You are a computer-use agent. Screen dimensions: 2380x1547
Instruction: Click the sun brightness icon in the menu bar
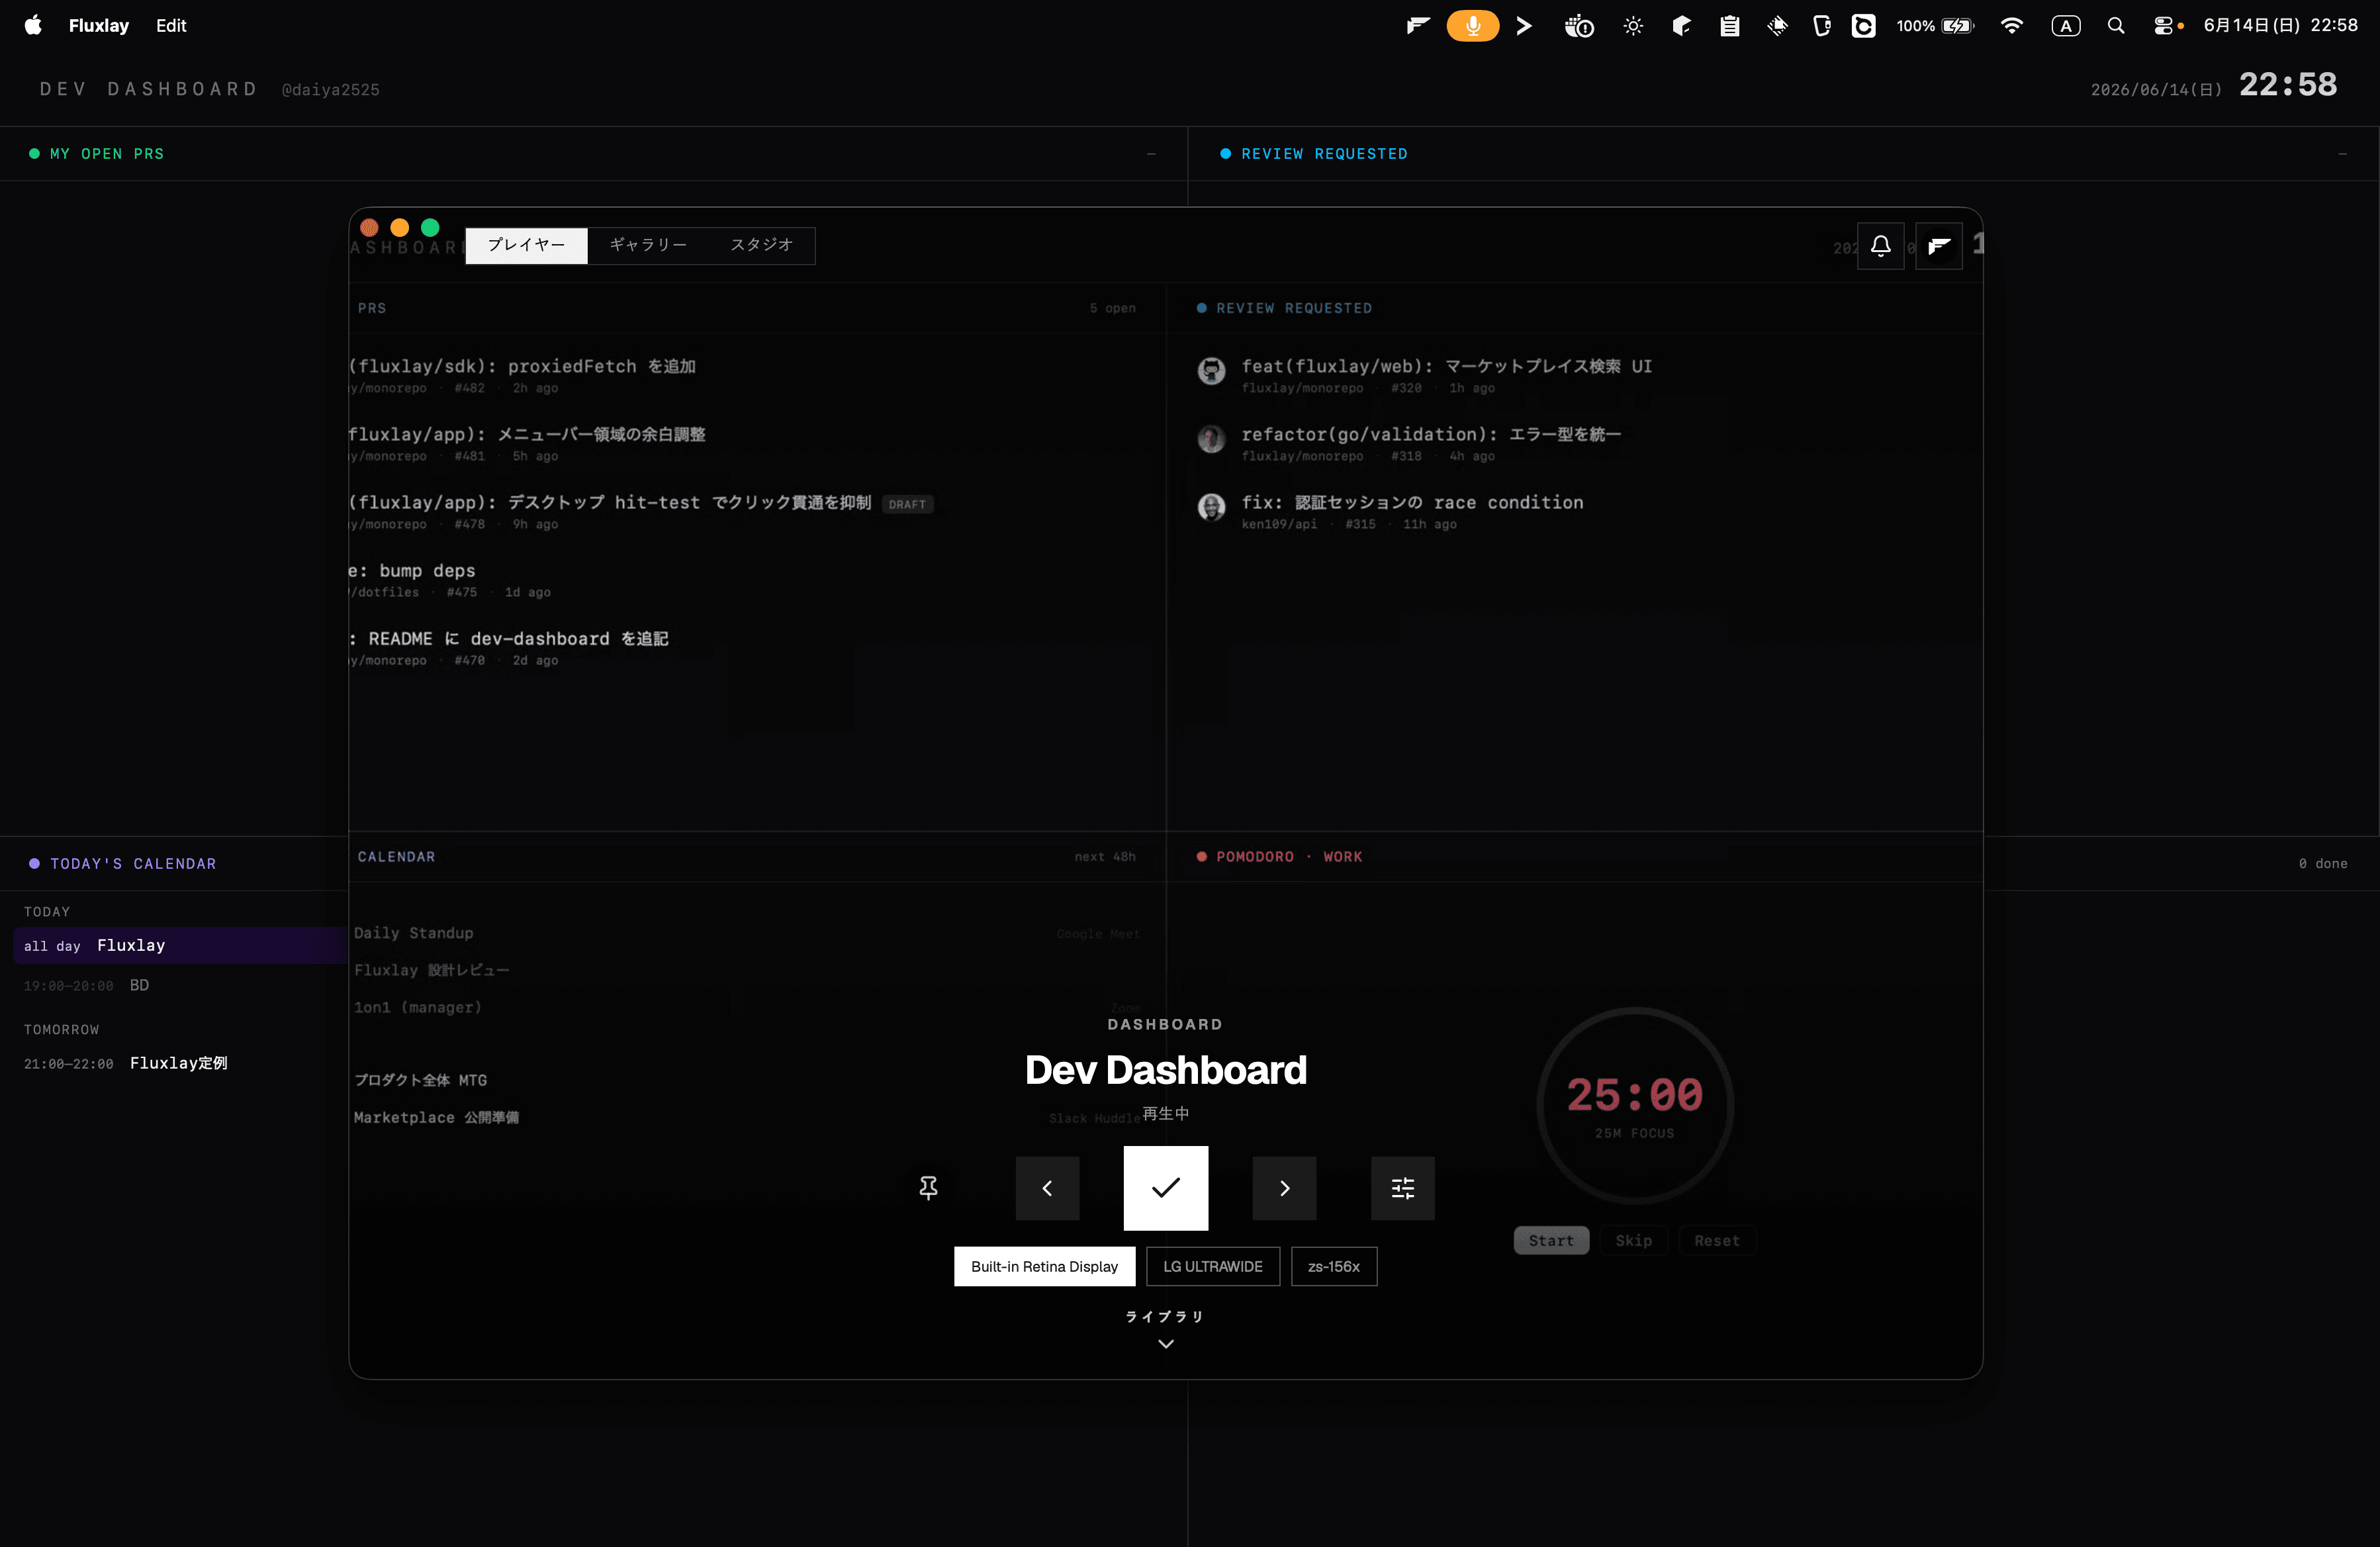1633,26
